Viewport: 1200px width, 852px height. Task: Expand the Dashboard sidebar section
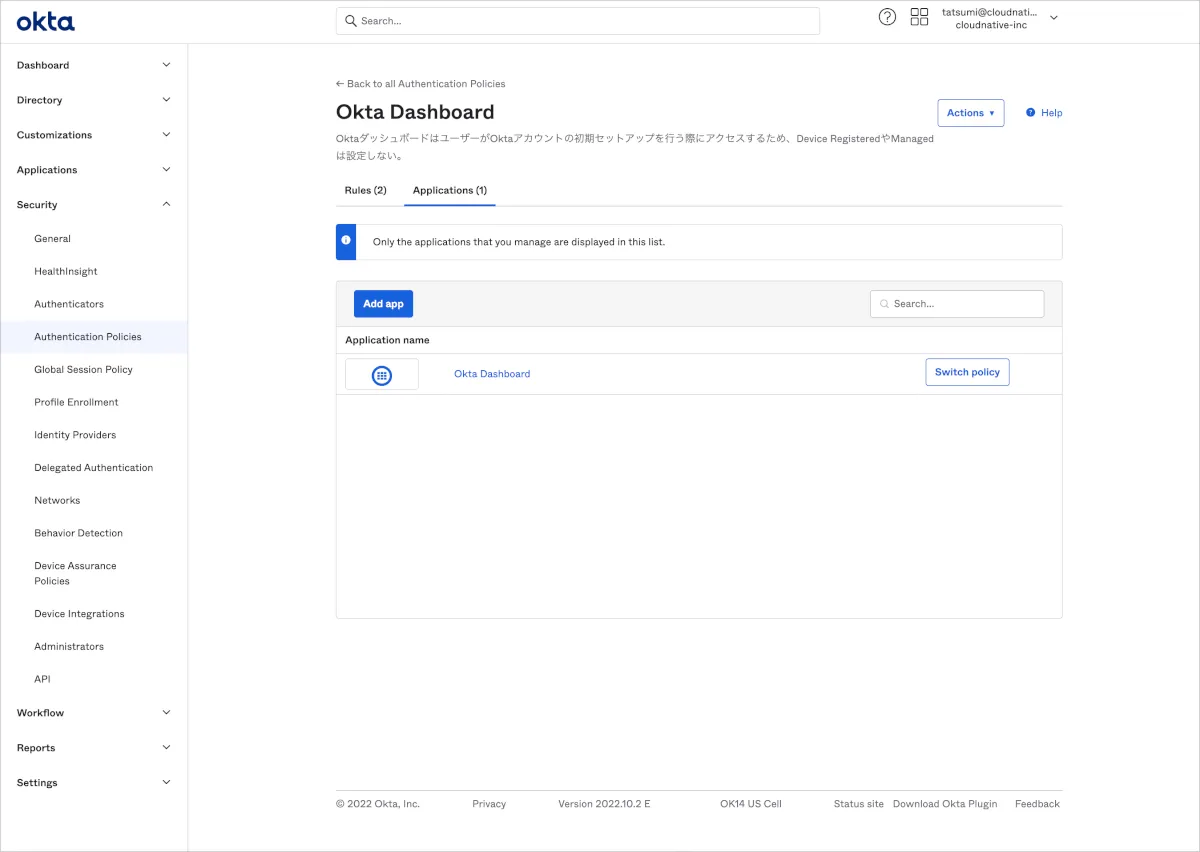[x=94, y=65]
